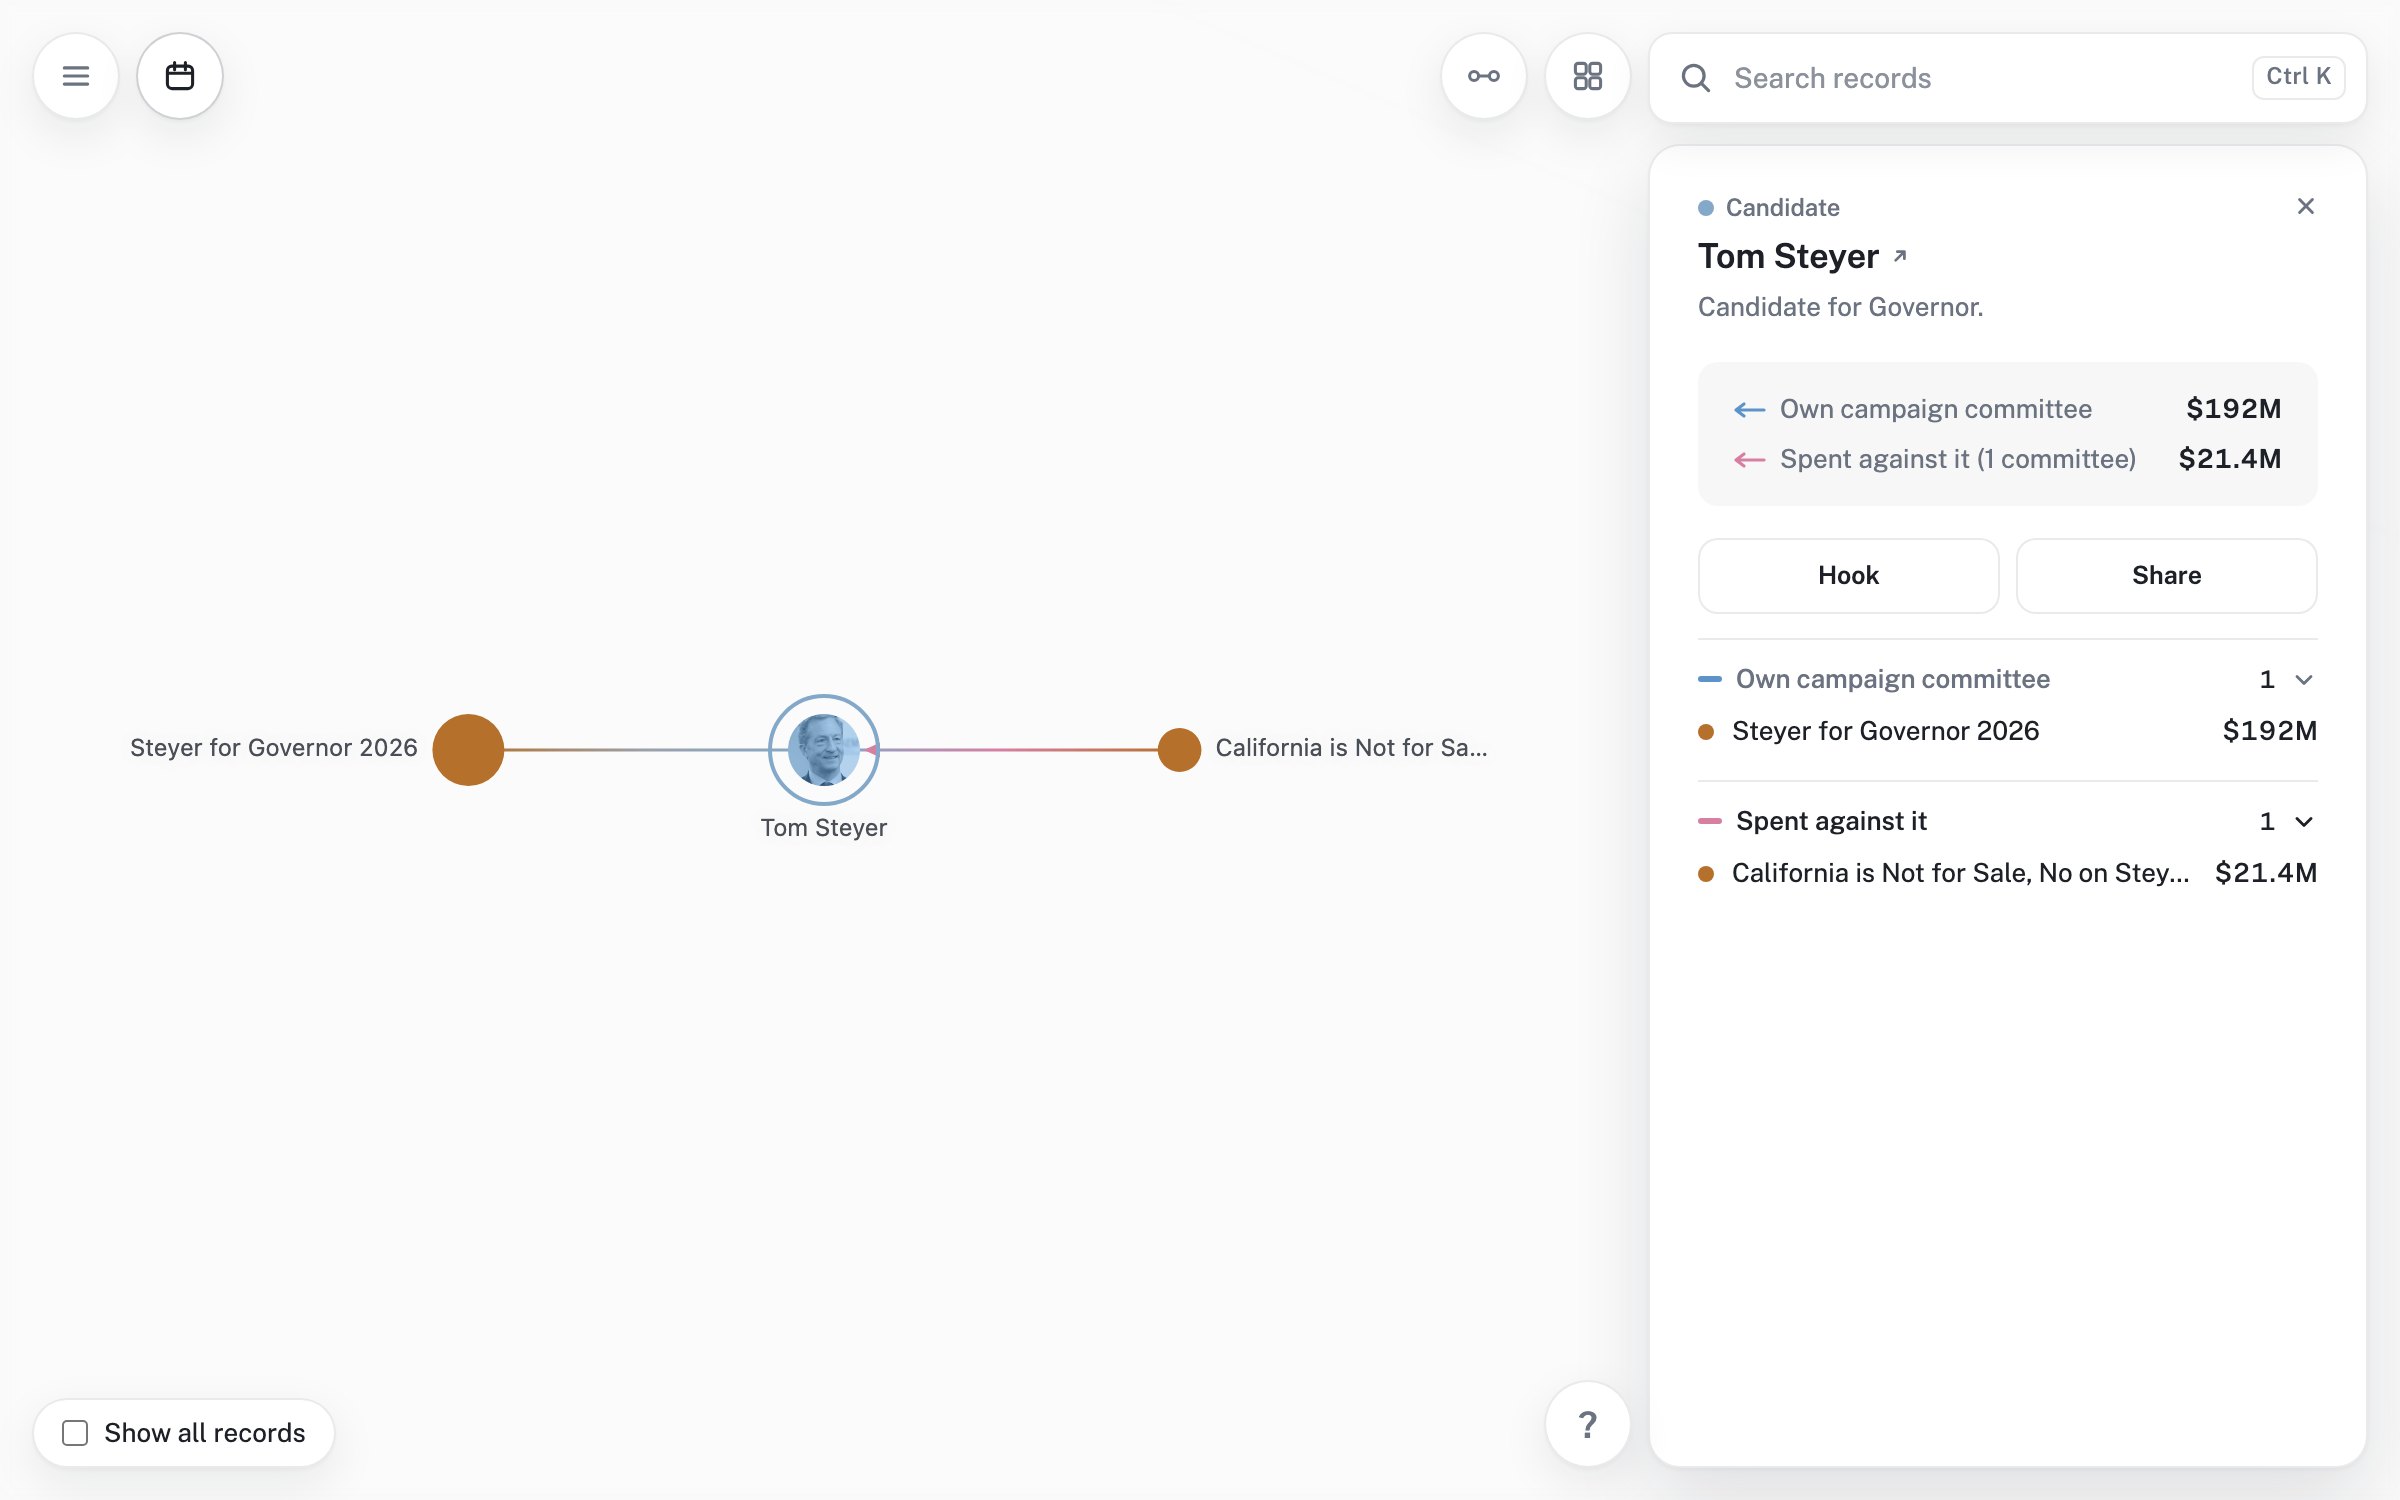Click the Share button
This screenshot has height=1500, width=2400.
pos(2166,575)
